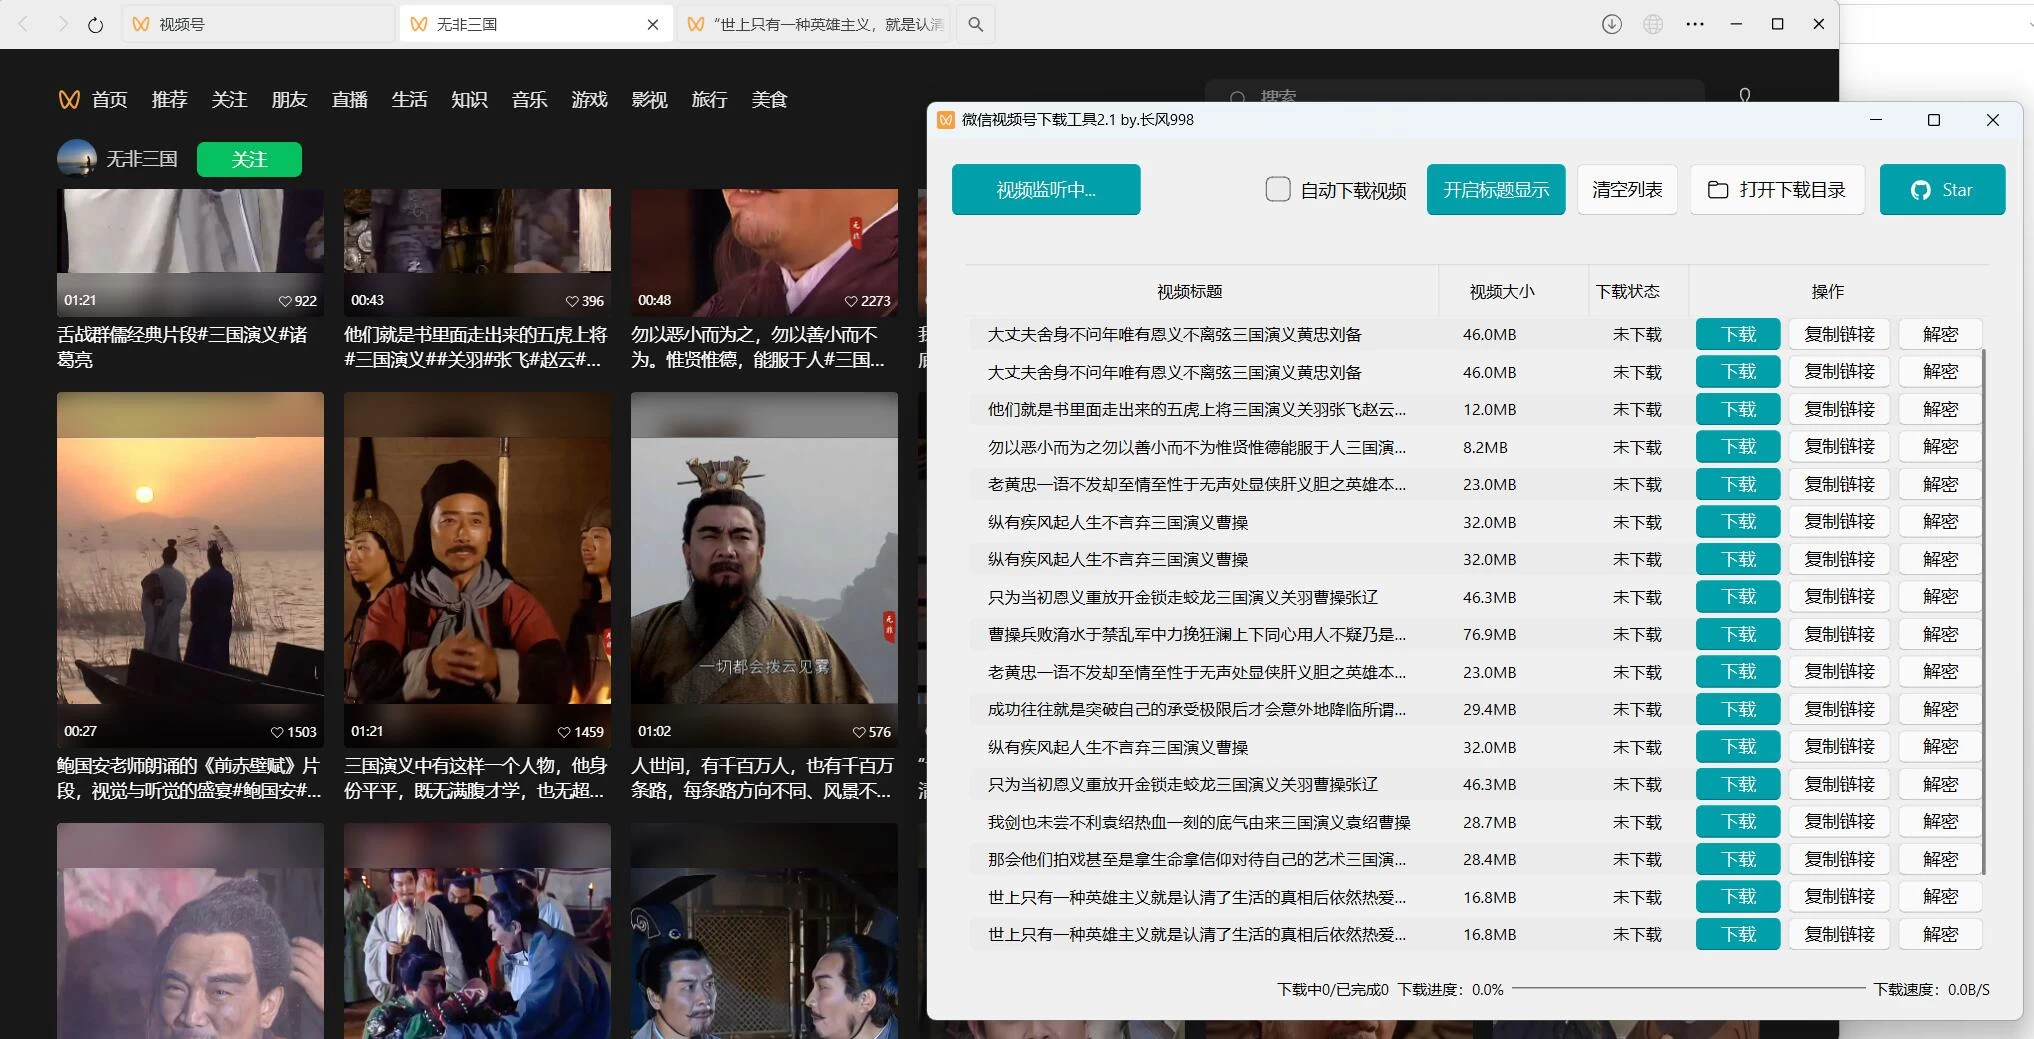Image resolution: width=2034 pixels, height=1039 pixels.
Task: Toggle the 视频监听中 monitoring button
Action: click(1045, 190)
